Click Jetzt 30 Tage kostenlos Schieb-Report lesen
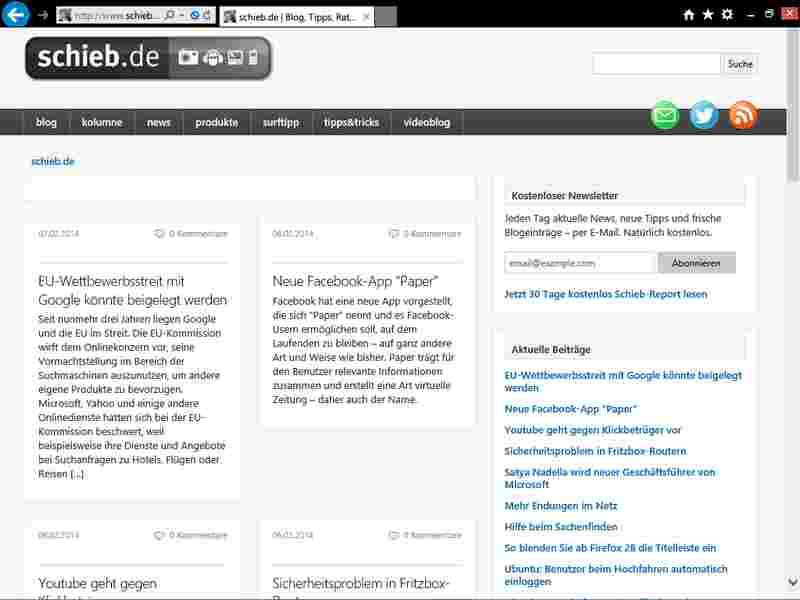The height and width of the screenshot is (600, 800). (606, 294)
